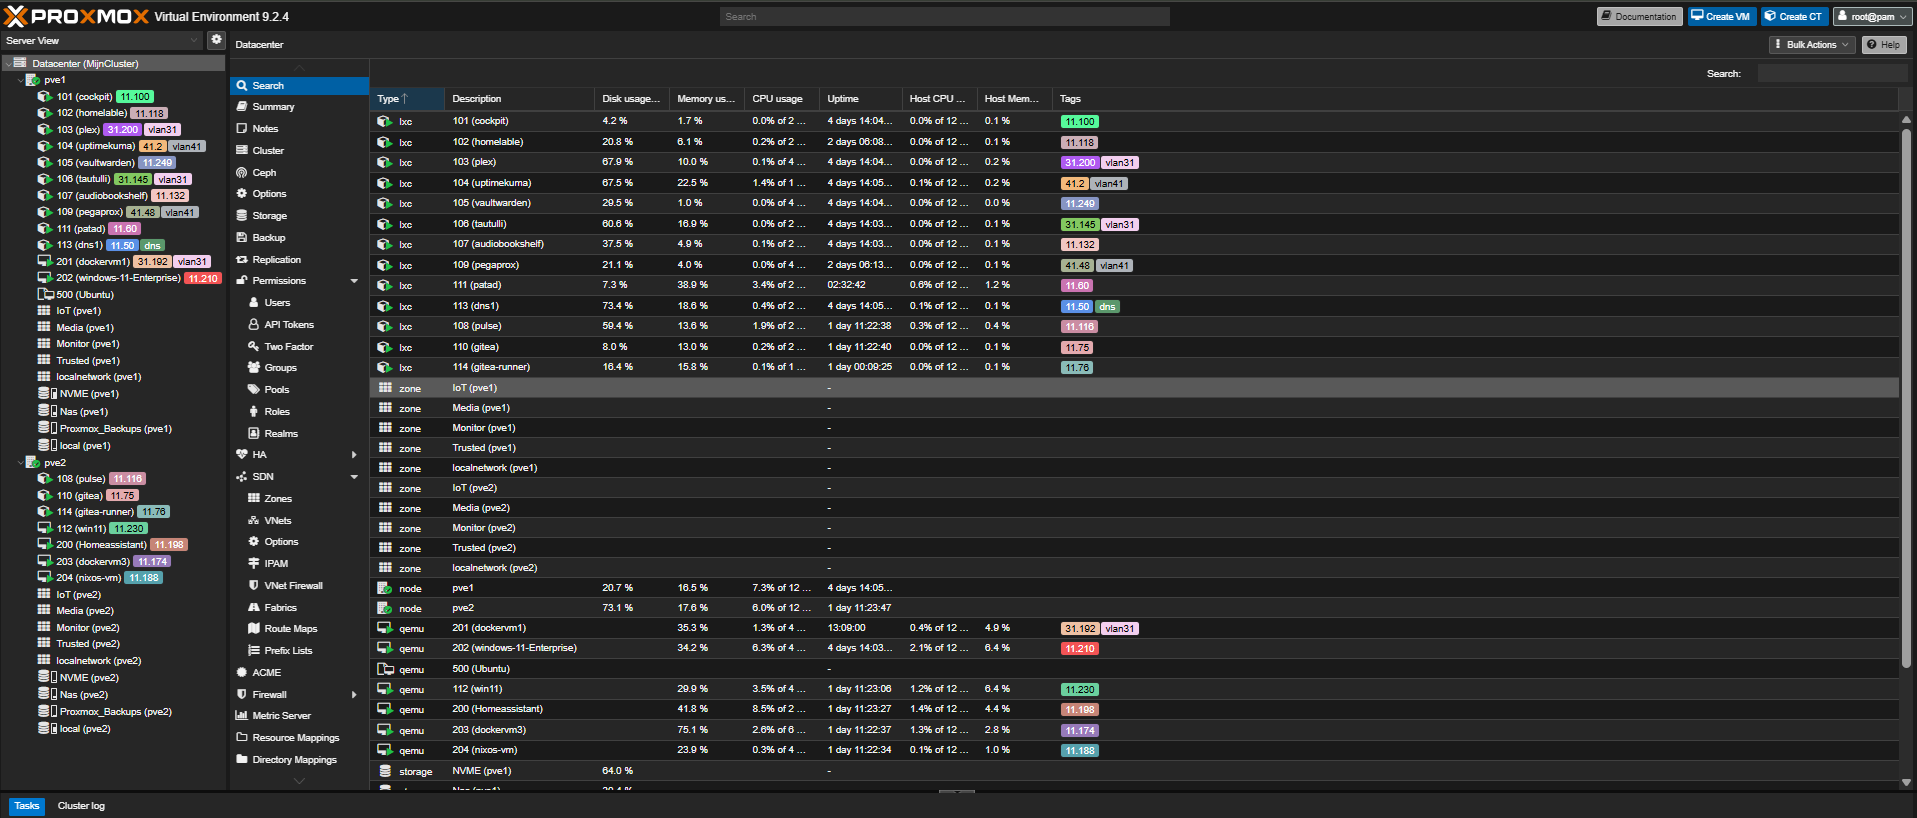The image size is (1917, 818).
Task: Click the 11.210 red tag in table
Action: (1080, 649)
